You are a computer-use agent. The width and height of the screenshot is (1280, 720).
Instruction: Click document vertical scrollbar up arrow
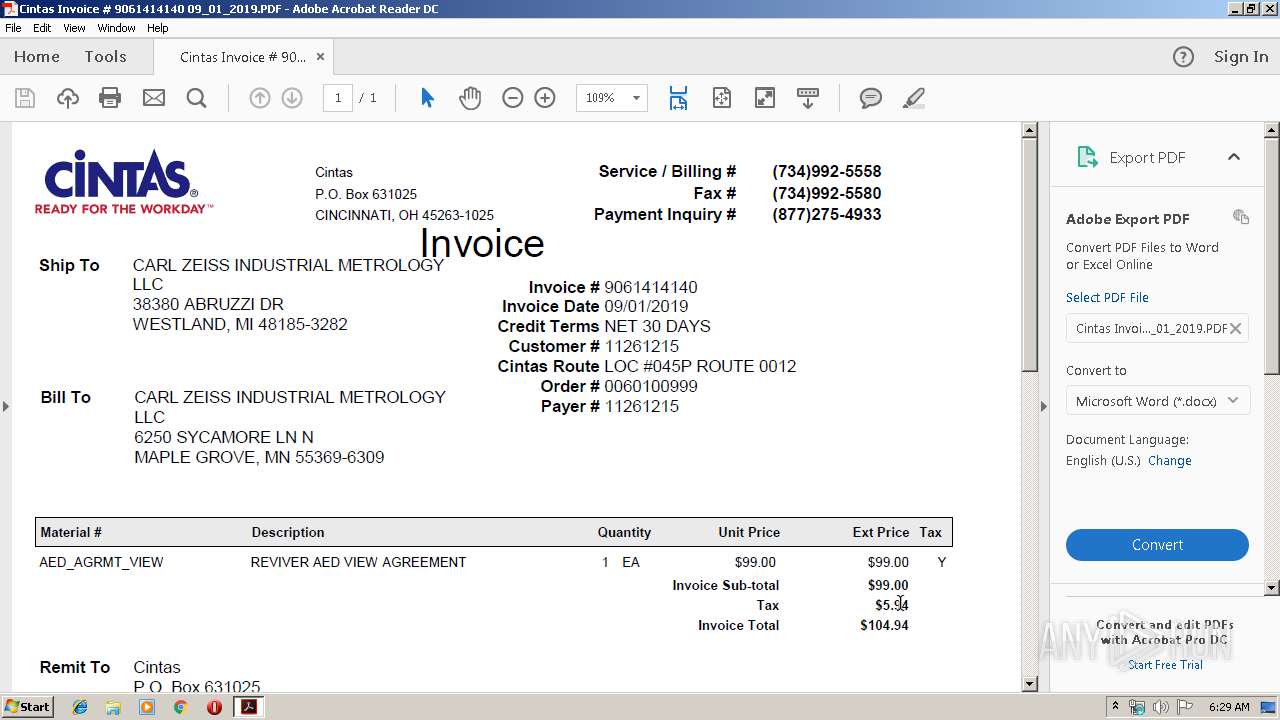[1030, 130]
